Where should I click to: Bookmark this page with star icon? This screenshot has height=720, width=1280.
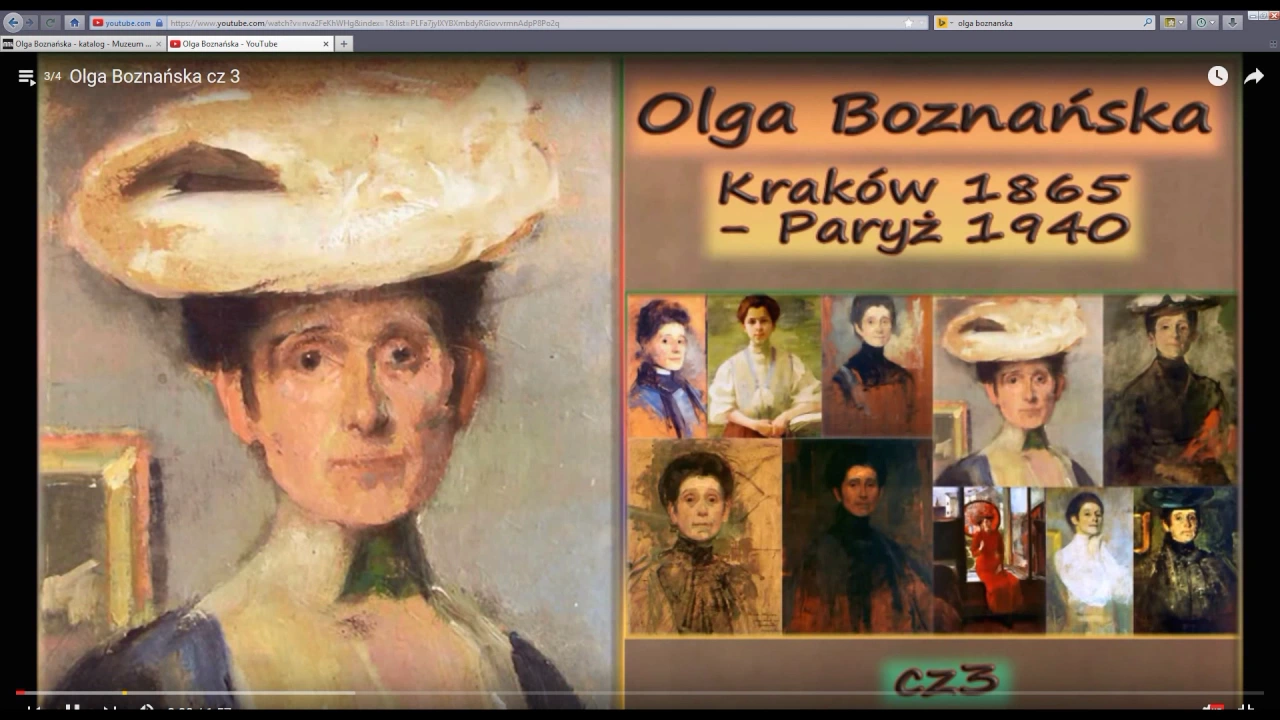click(x=908, y=22)
